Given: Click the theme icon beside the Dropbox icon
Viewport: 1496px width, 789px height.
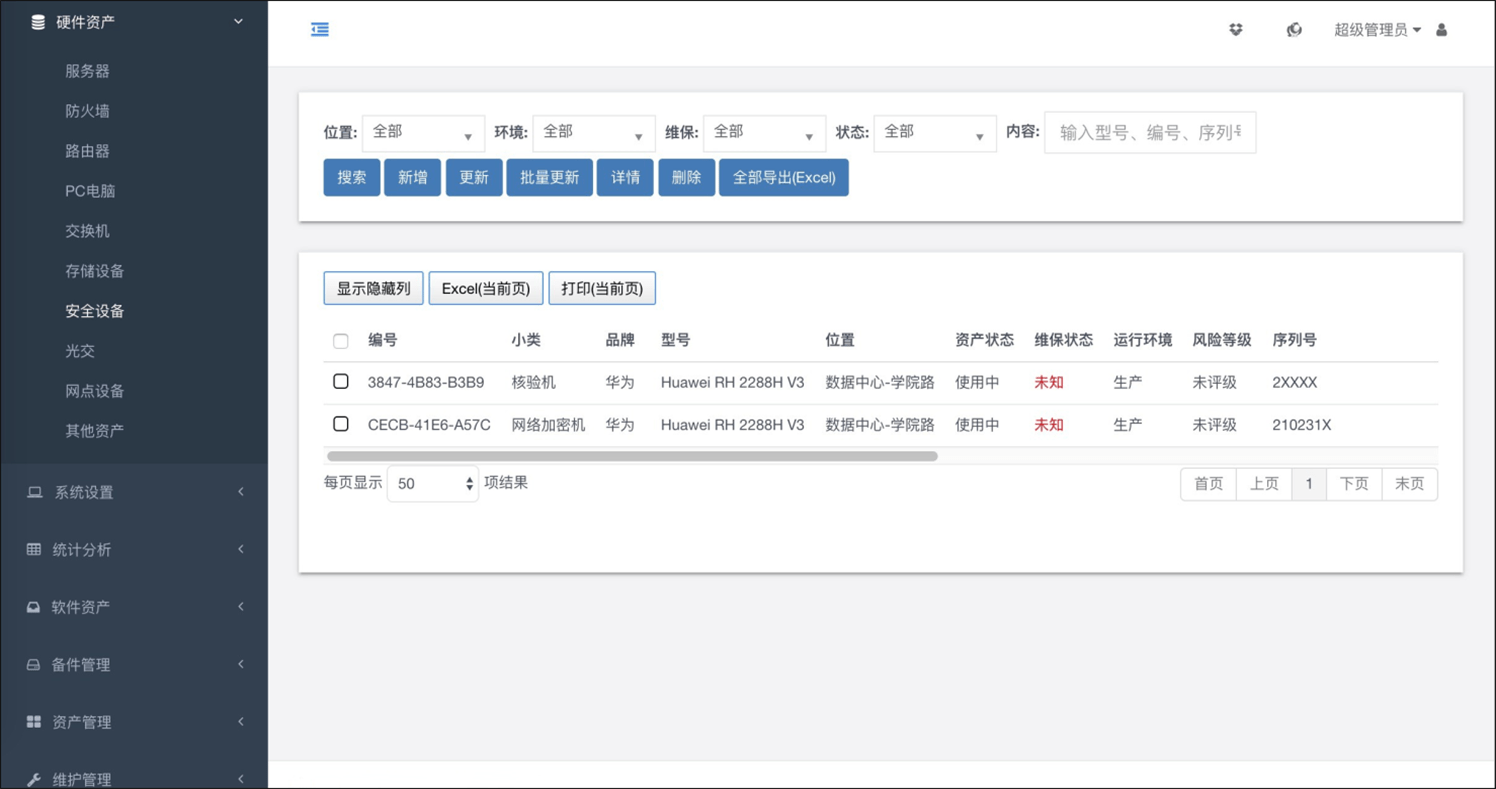Looking at the screenshot, I should (1294, 30).
